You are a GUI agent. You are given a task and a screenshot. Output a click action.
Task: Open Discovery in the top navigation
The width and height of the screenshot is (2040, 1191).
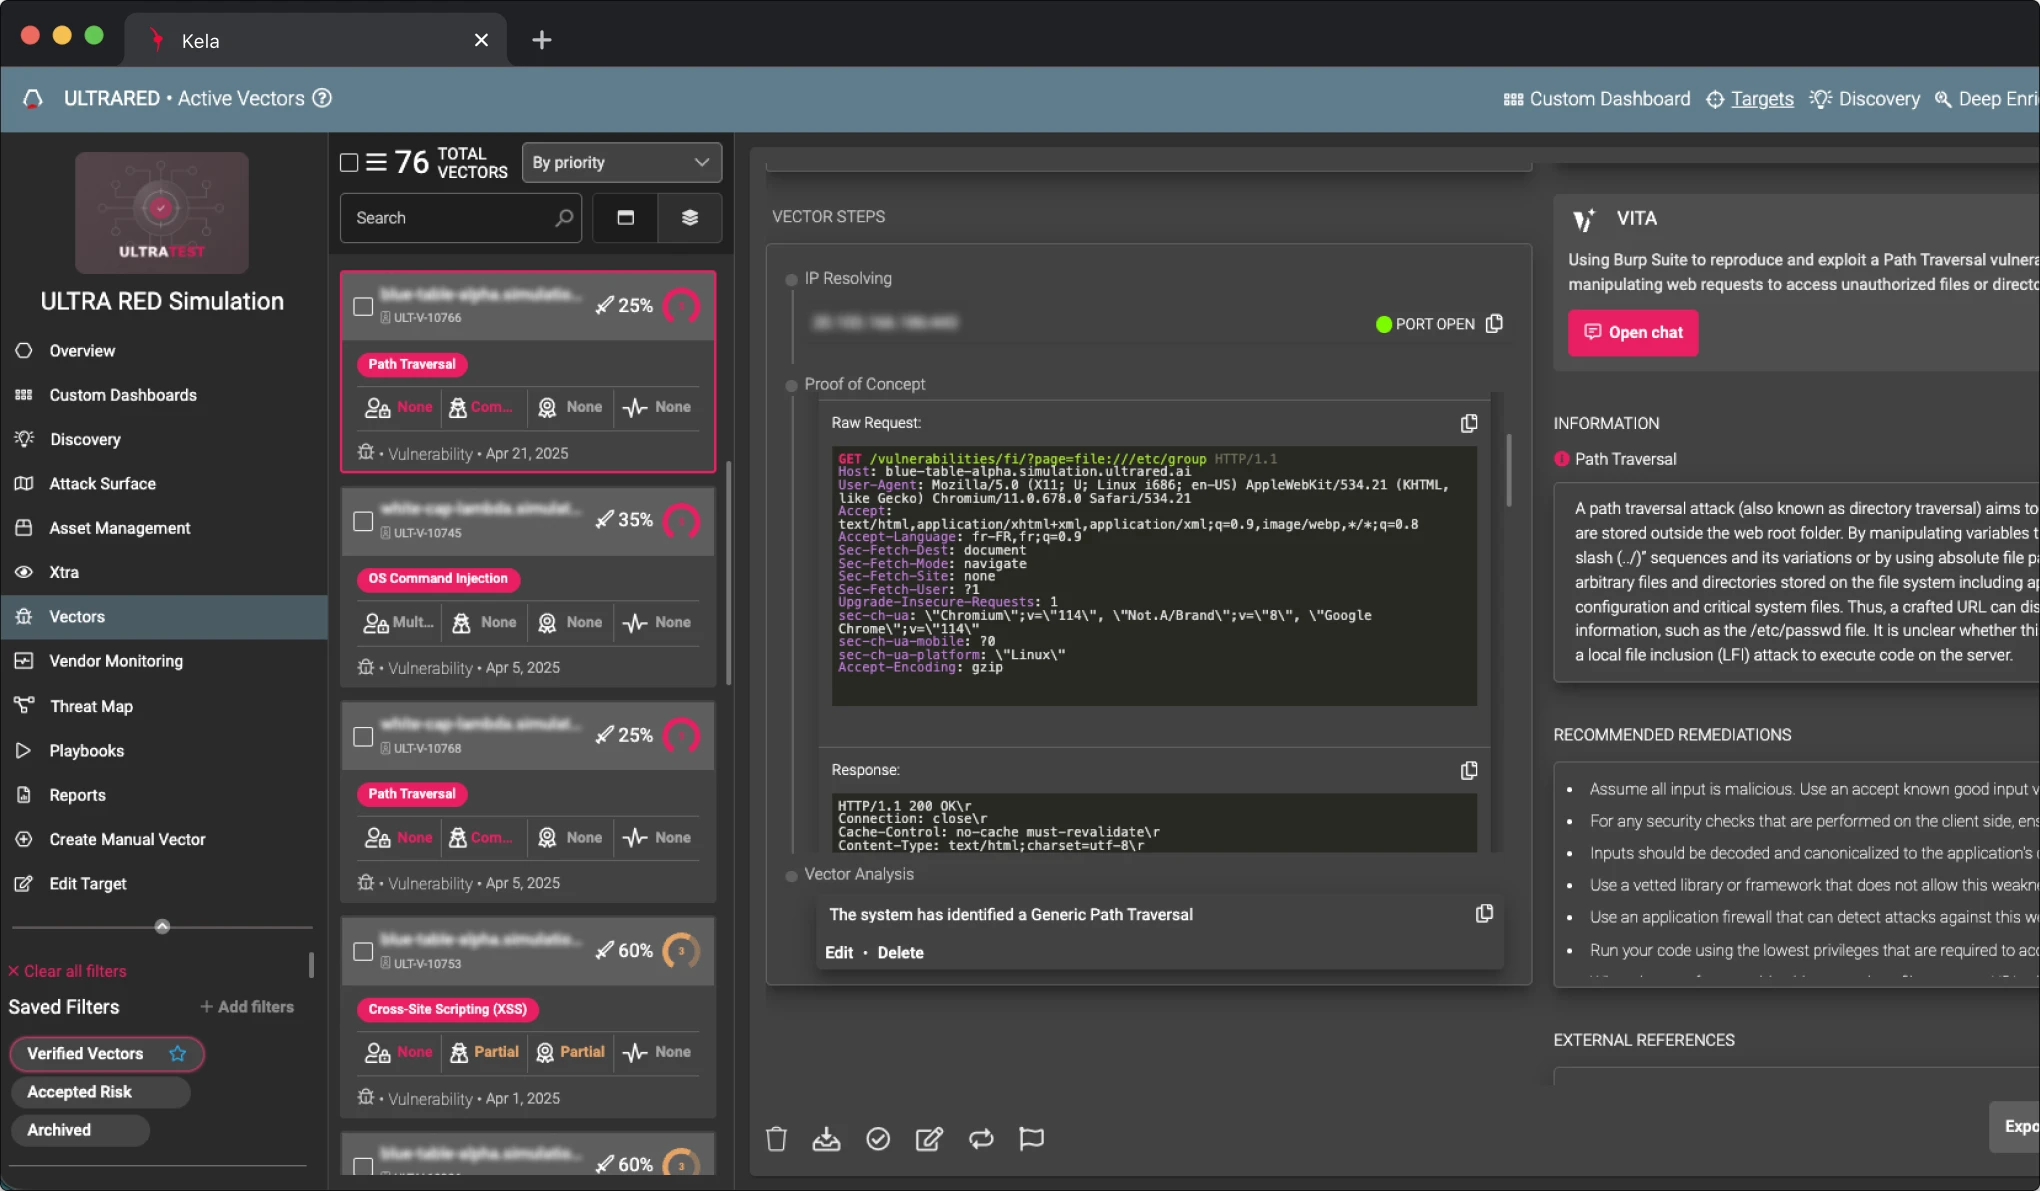(x=1865, y=99)
